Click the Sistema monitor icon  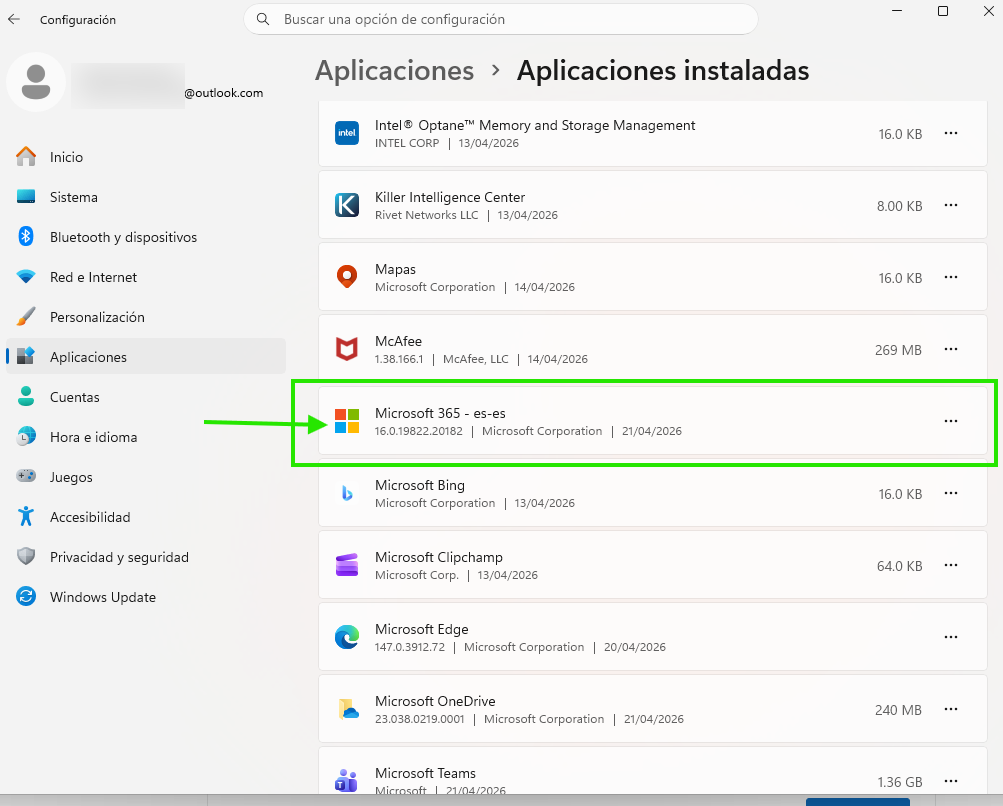coord(26,197)
